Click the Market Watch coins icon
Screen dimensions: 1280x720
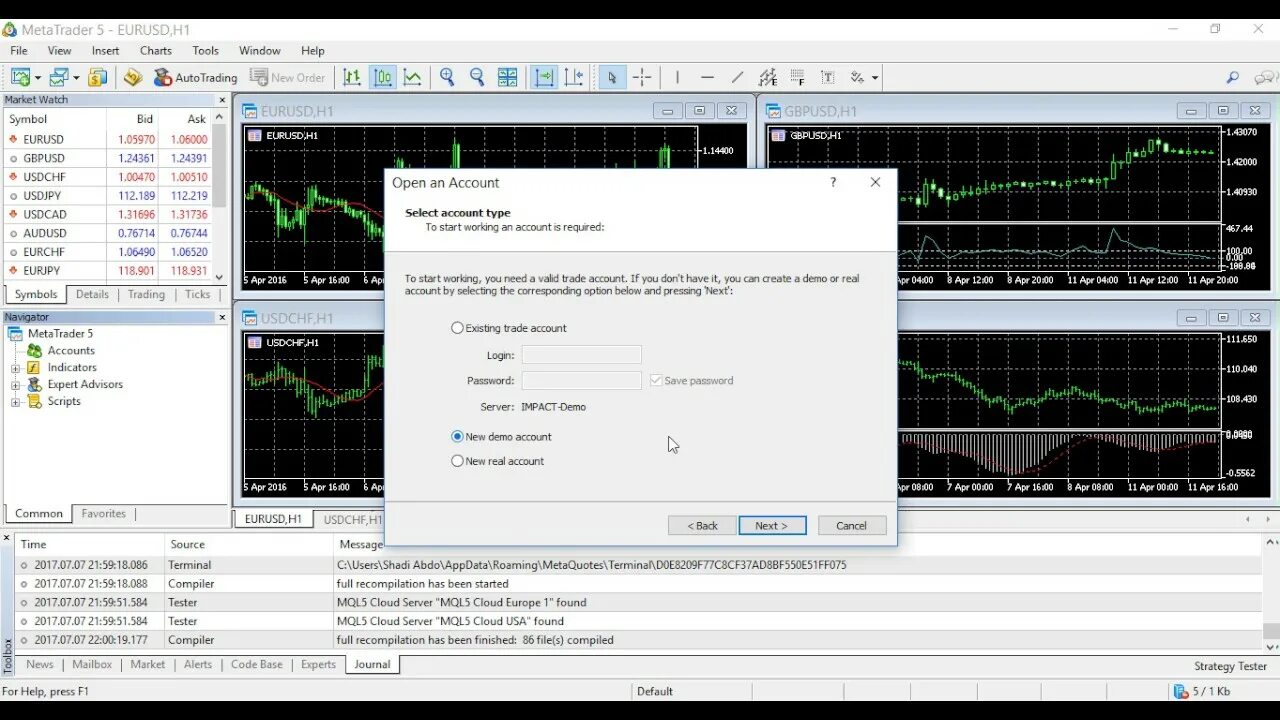97,77
